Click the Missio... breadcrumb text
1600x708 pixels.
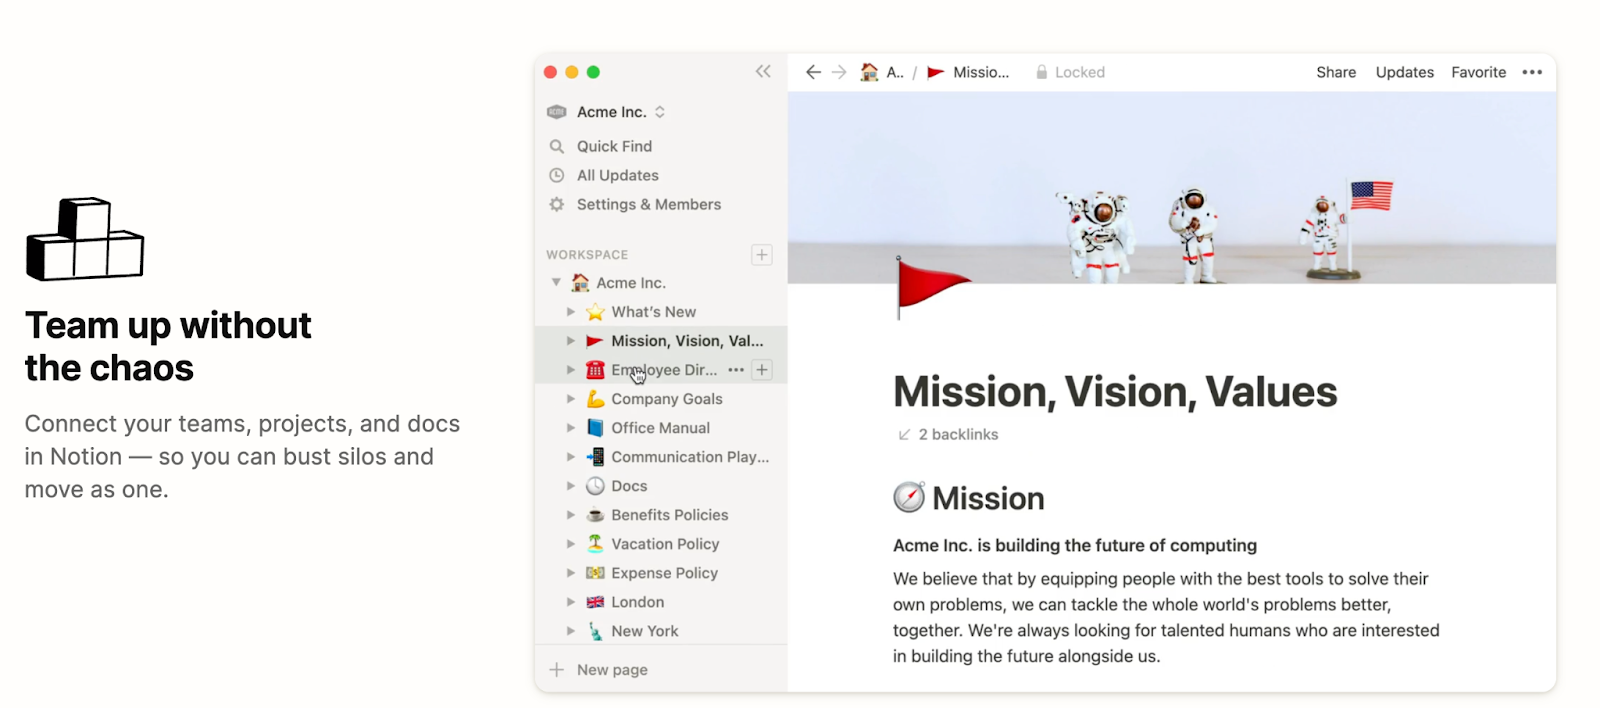coord(981,72)
